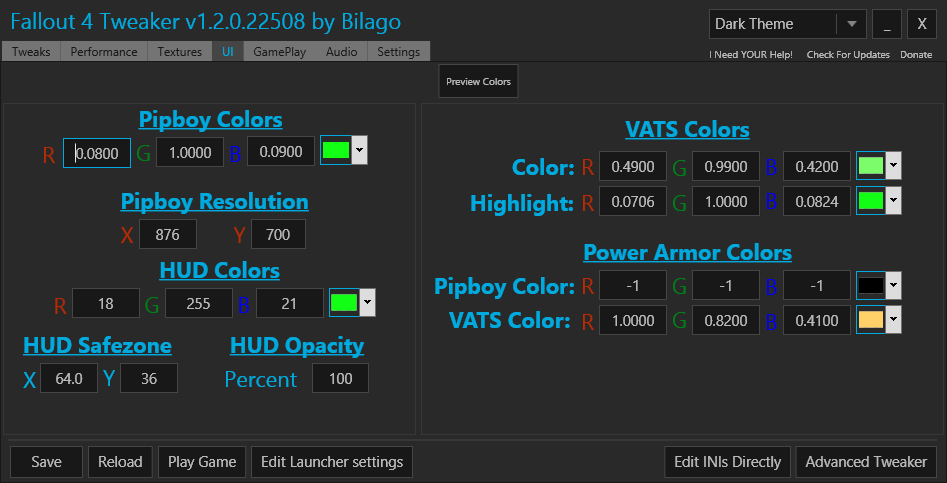Click VATS Highlight G field 1.0000

pyautogui.click(x=725, y=201)
